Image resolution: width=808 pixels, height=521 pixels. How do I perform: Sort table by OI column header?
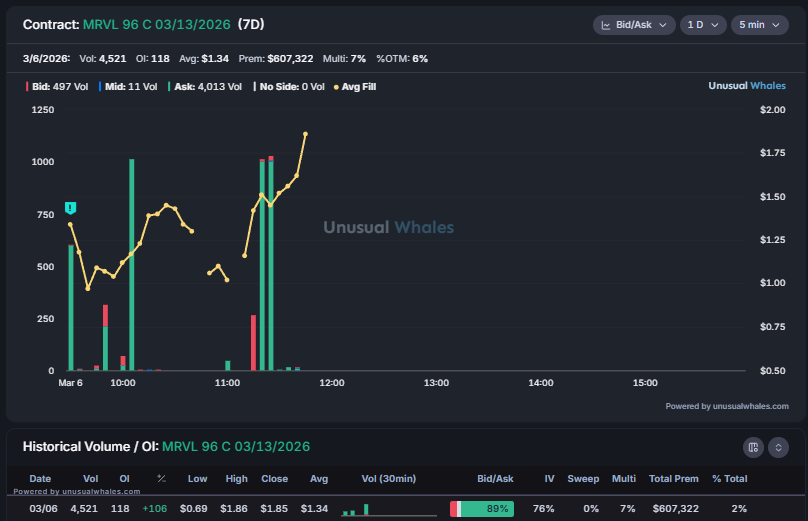[125, 478]
